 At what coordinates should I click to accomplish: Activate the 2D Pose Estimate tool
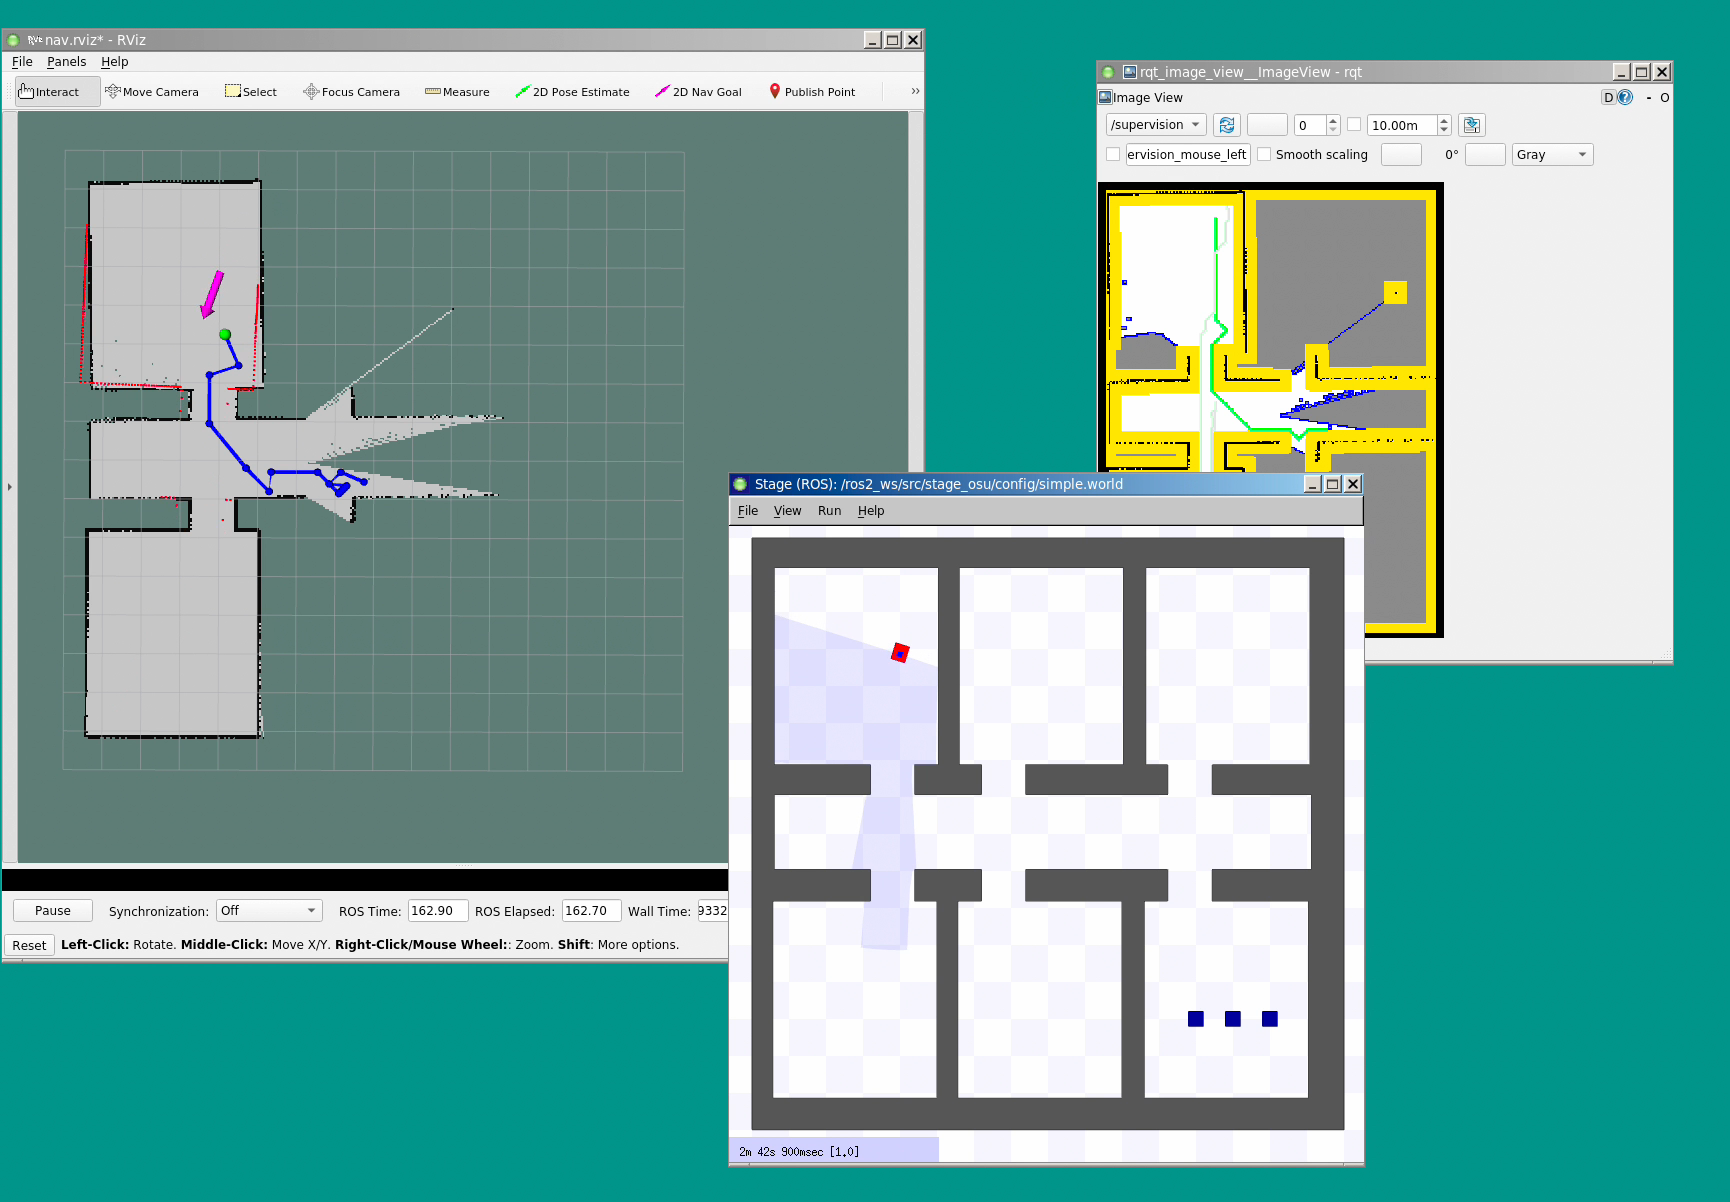(572, 92)
